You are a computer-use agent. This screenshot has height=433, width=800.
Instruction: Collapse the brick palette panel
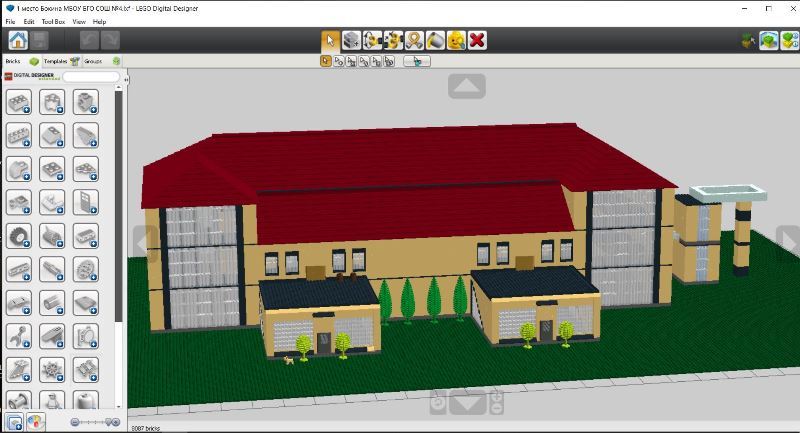(x=128, y=77)
